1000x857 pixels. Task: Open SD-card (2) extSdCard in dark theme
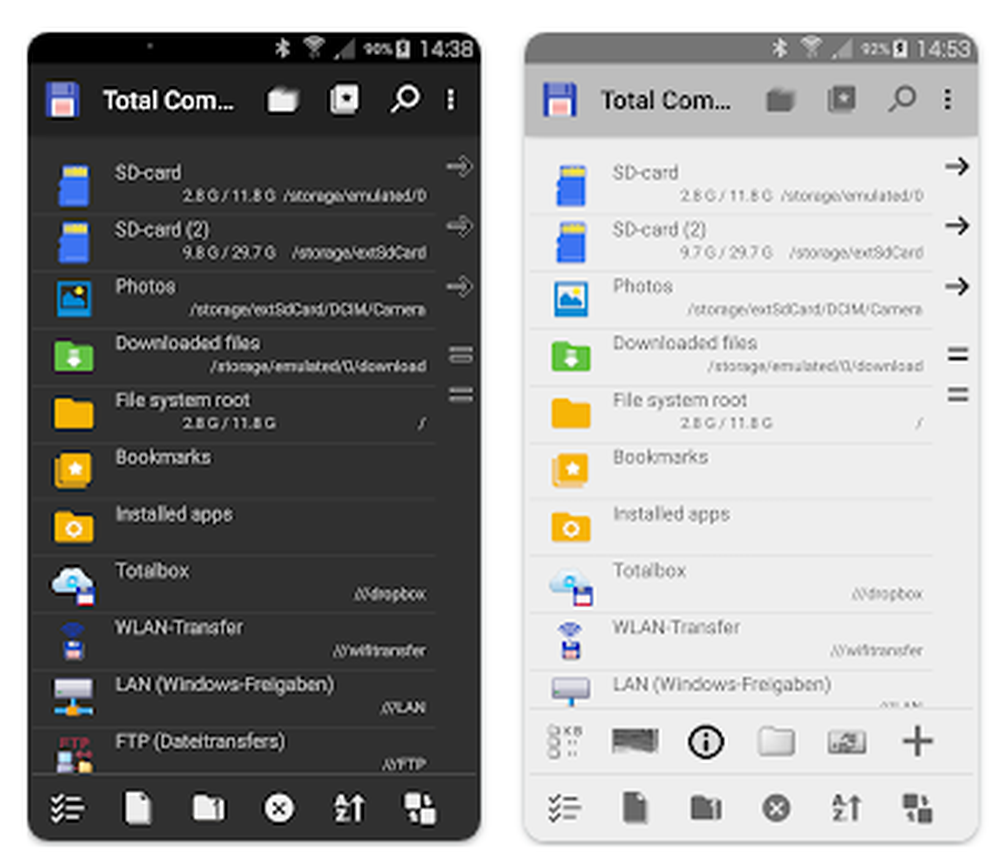[x=235, y=242]
